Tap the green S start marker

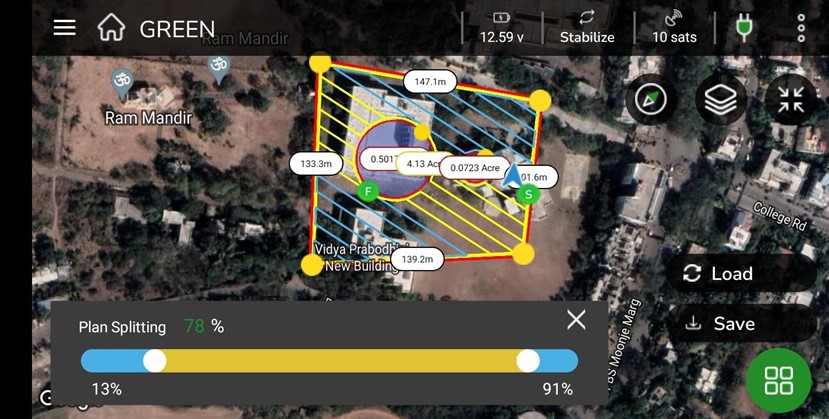pos(528,194)
